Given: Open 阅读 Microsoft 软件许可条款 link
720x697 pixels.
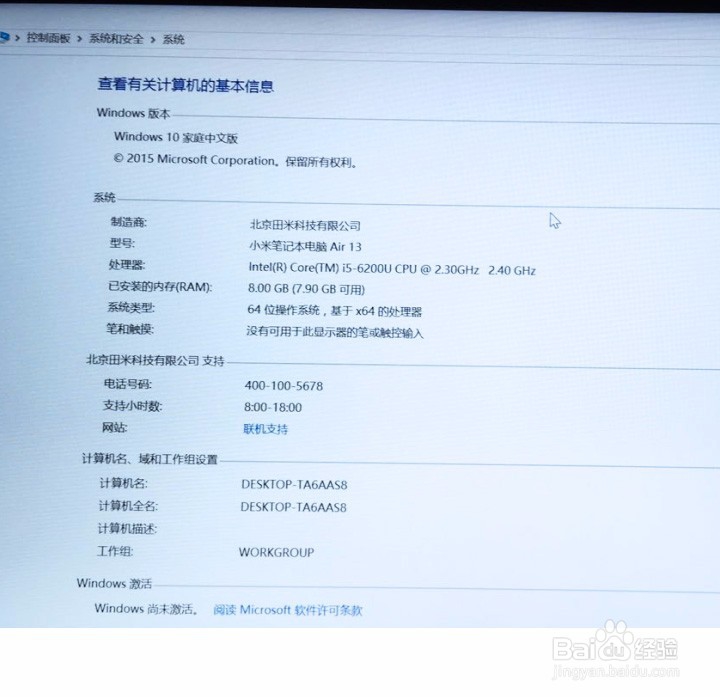Looking at the screenshot, I should pos(288,610).
